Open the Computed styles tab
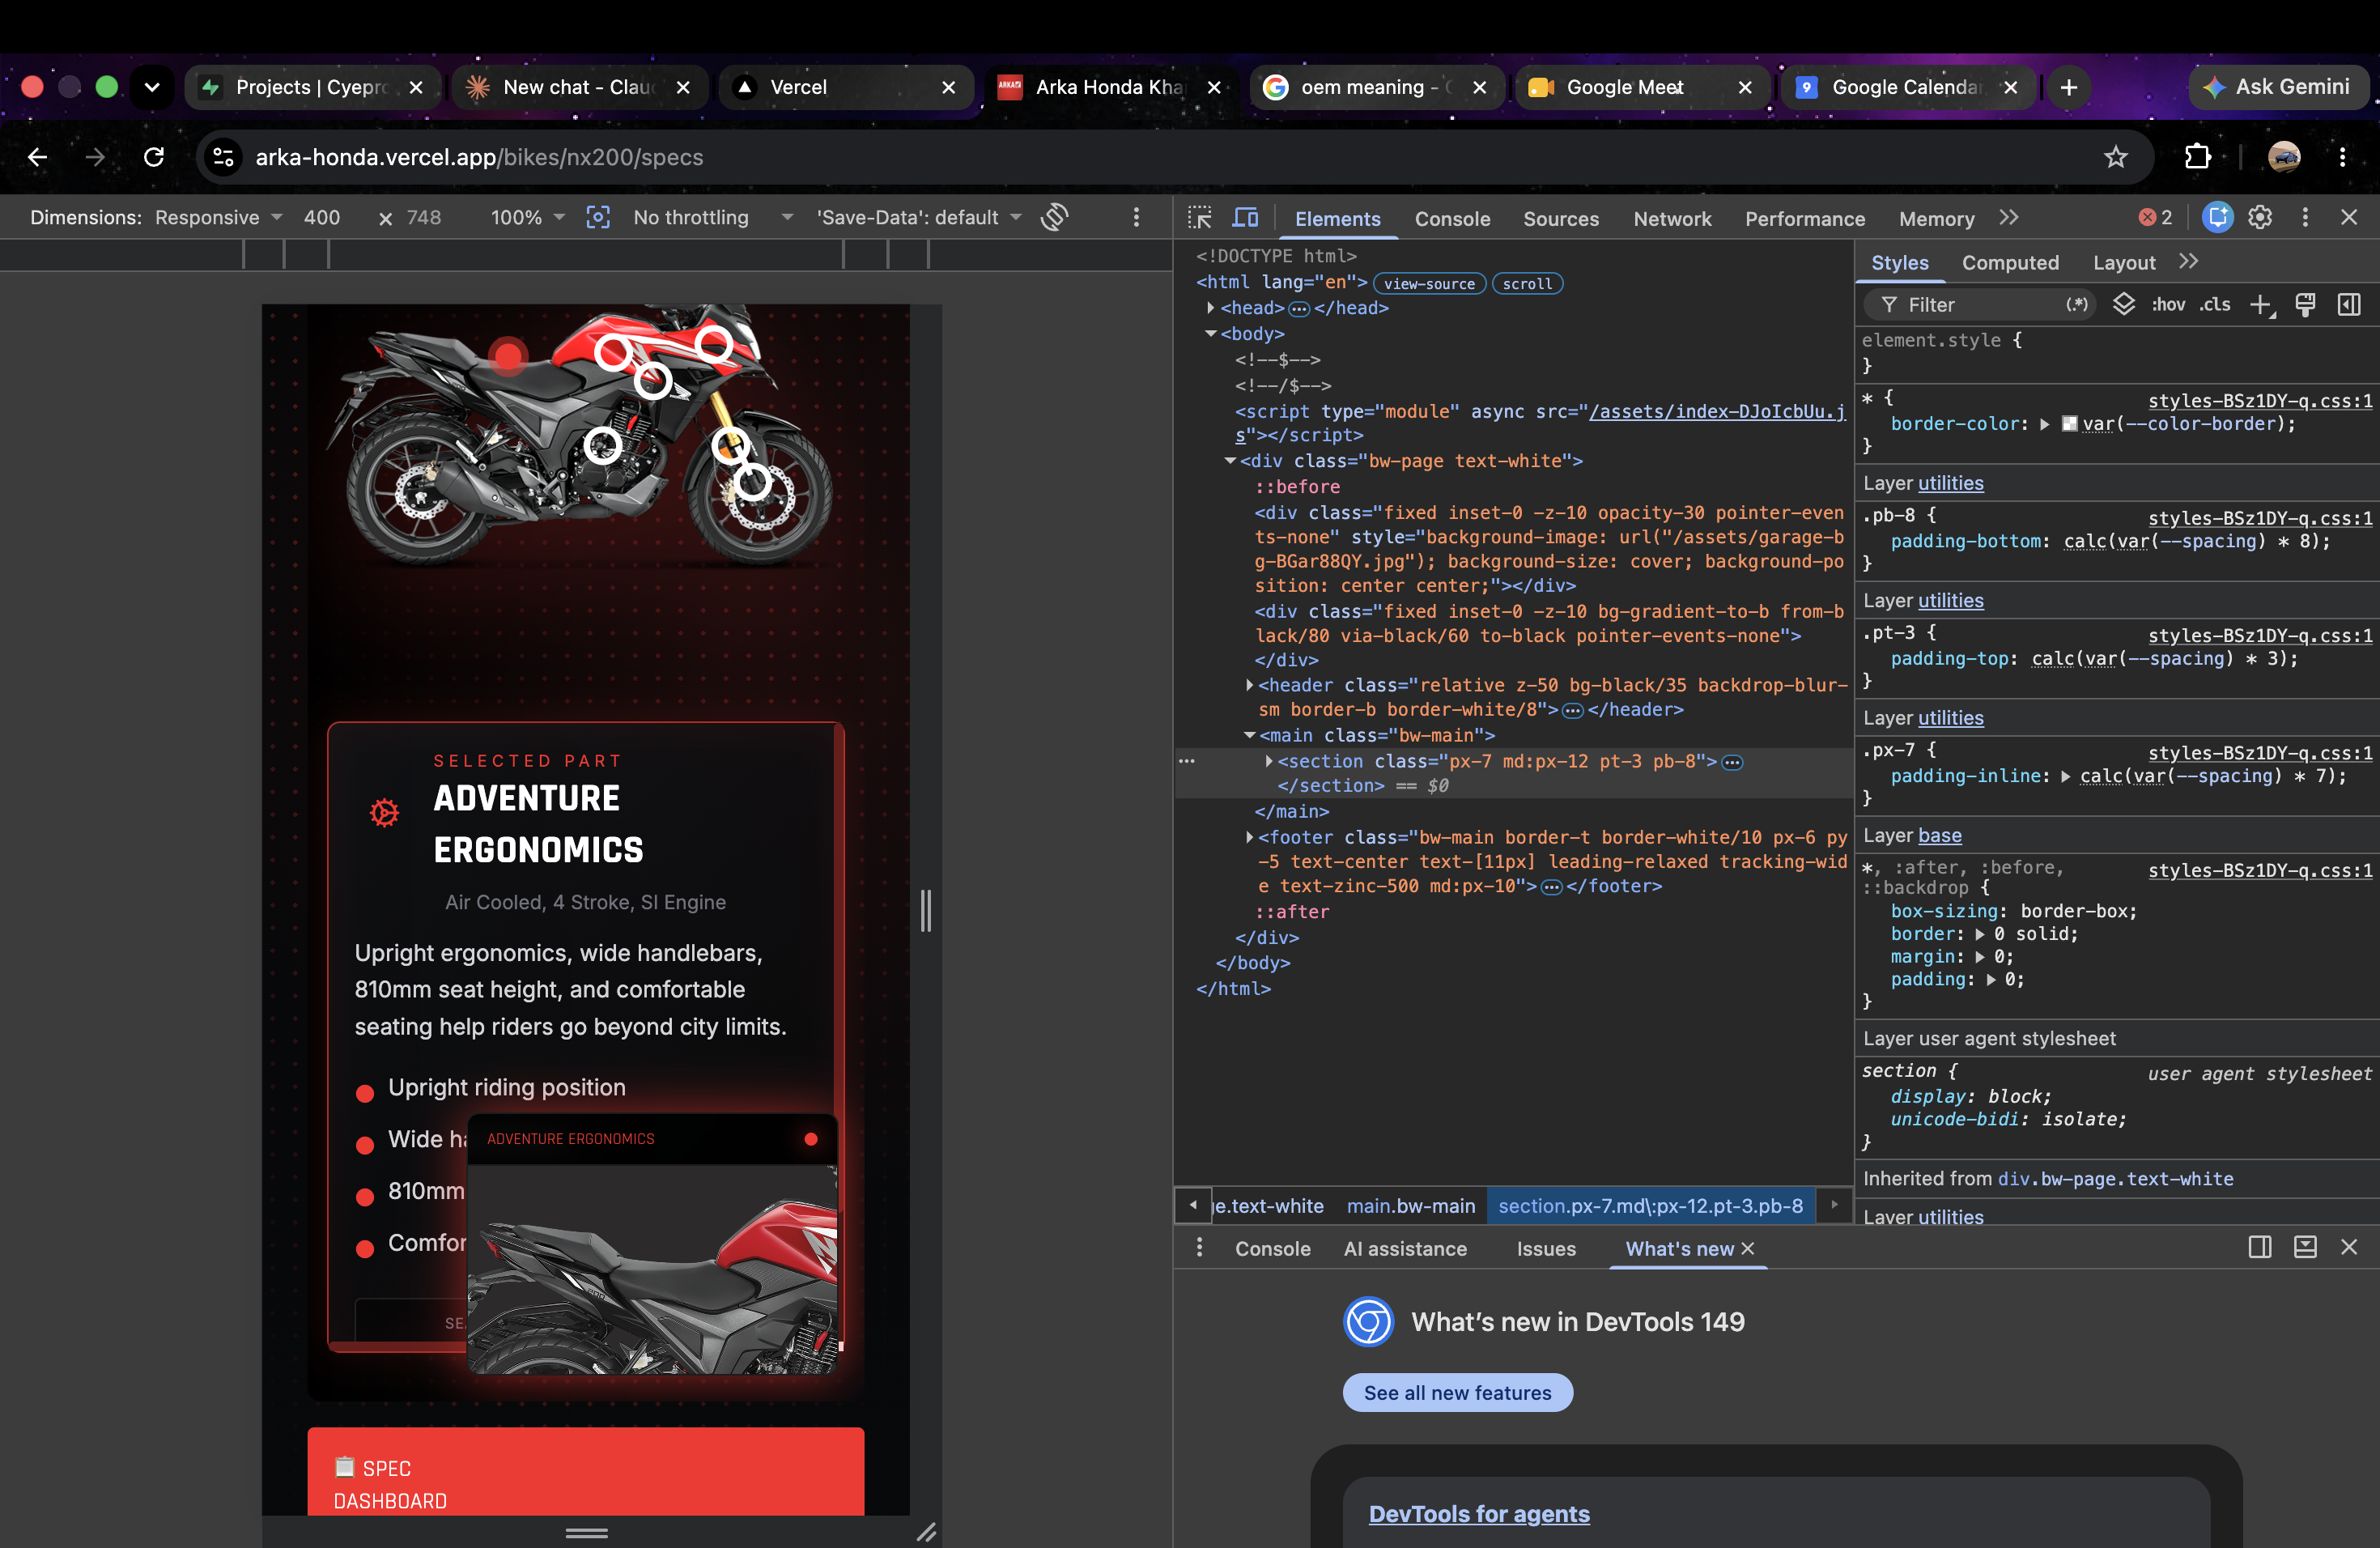This screenshot has width=2380, height=1548. tap(2010, 262)
